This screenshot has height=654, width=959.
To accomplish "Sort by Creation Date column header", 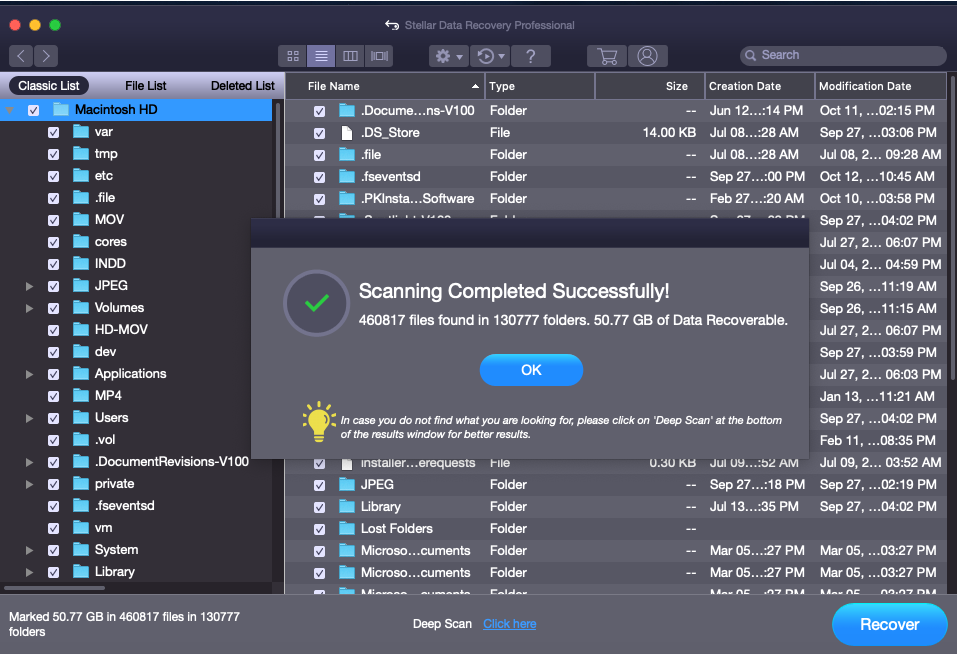I will pyautogui.click(x=760, y=86).
